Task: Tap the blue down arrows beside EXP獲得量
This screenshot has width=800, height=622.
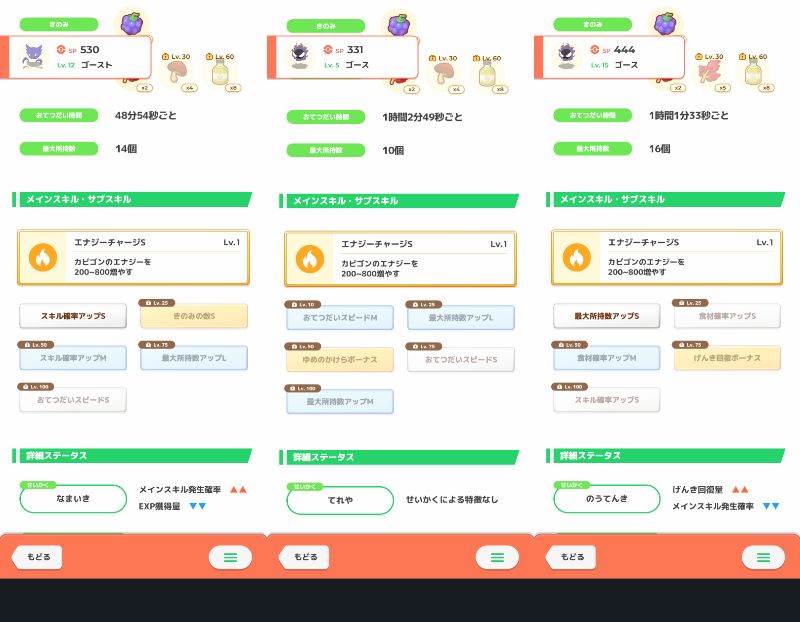Action: click(x=197, y=506)
